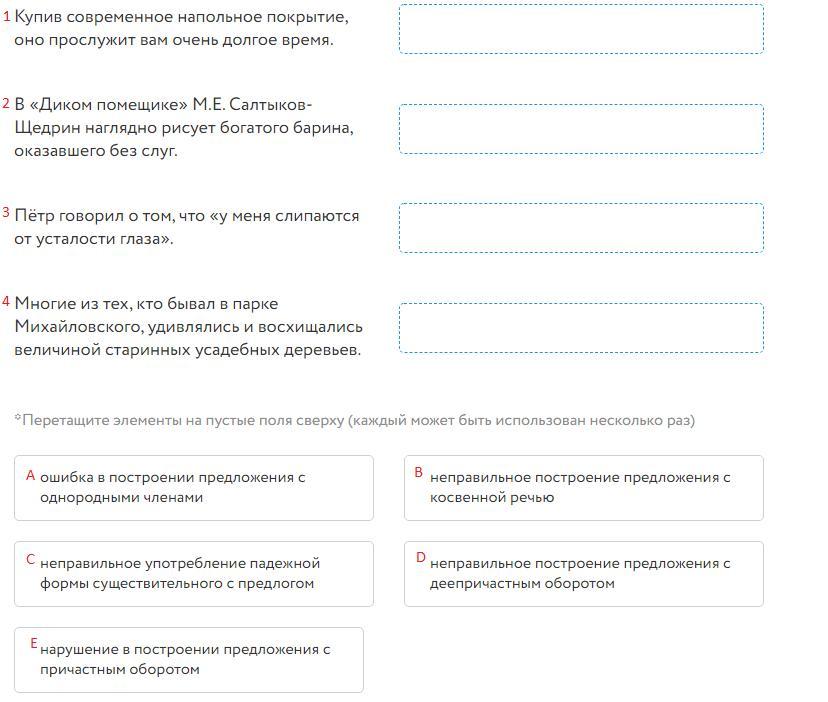Click the red number 1 marker
The image size is (828, 702).
click(6, 16)
